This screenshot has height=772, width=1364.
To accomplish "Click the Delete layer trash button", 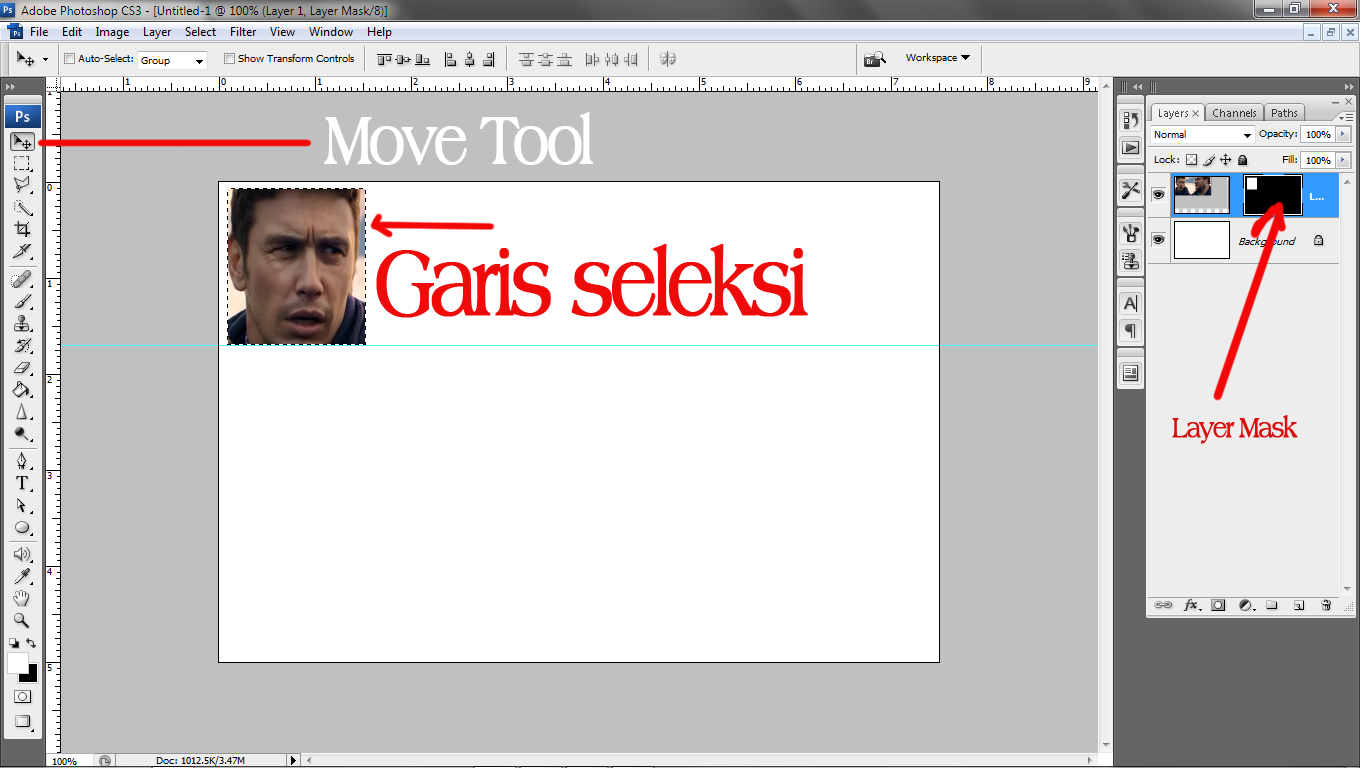I will 1326,605.
